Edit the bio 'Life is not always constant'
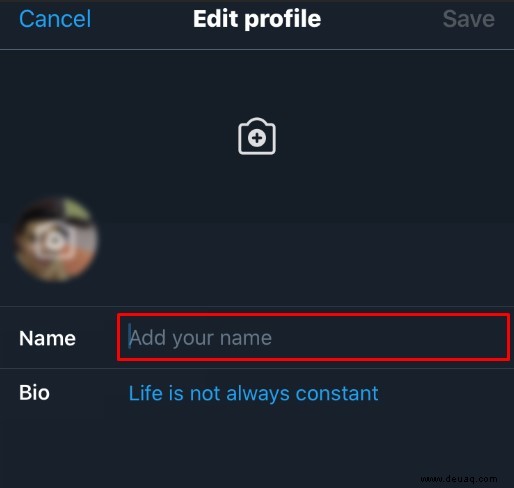The width and height of the screenshot is (514, 488). (253, 393)
